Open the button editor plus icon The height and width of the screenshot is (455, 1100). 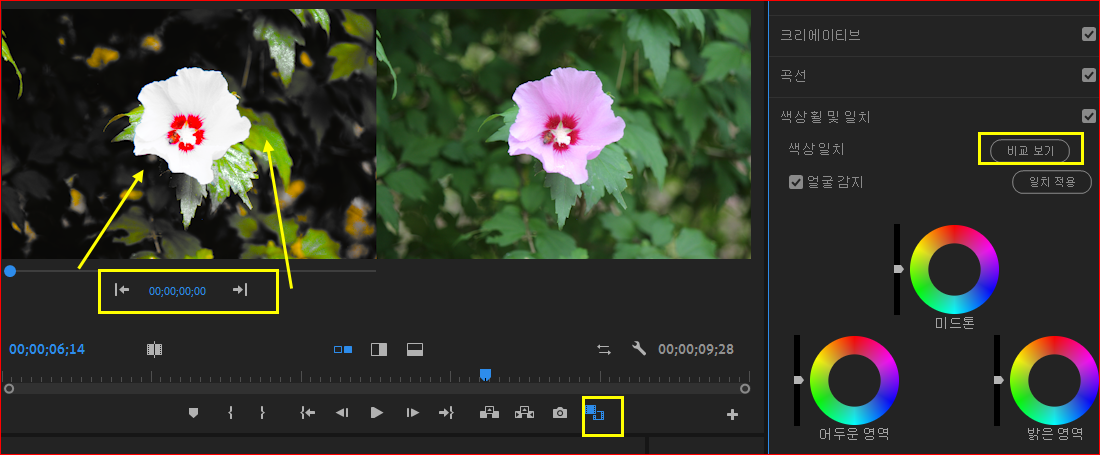[732, 415]
